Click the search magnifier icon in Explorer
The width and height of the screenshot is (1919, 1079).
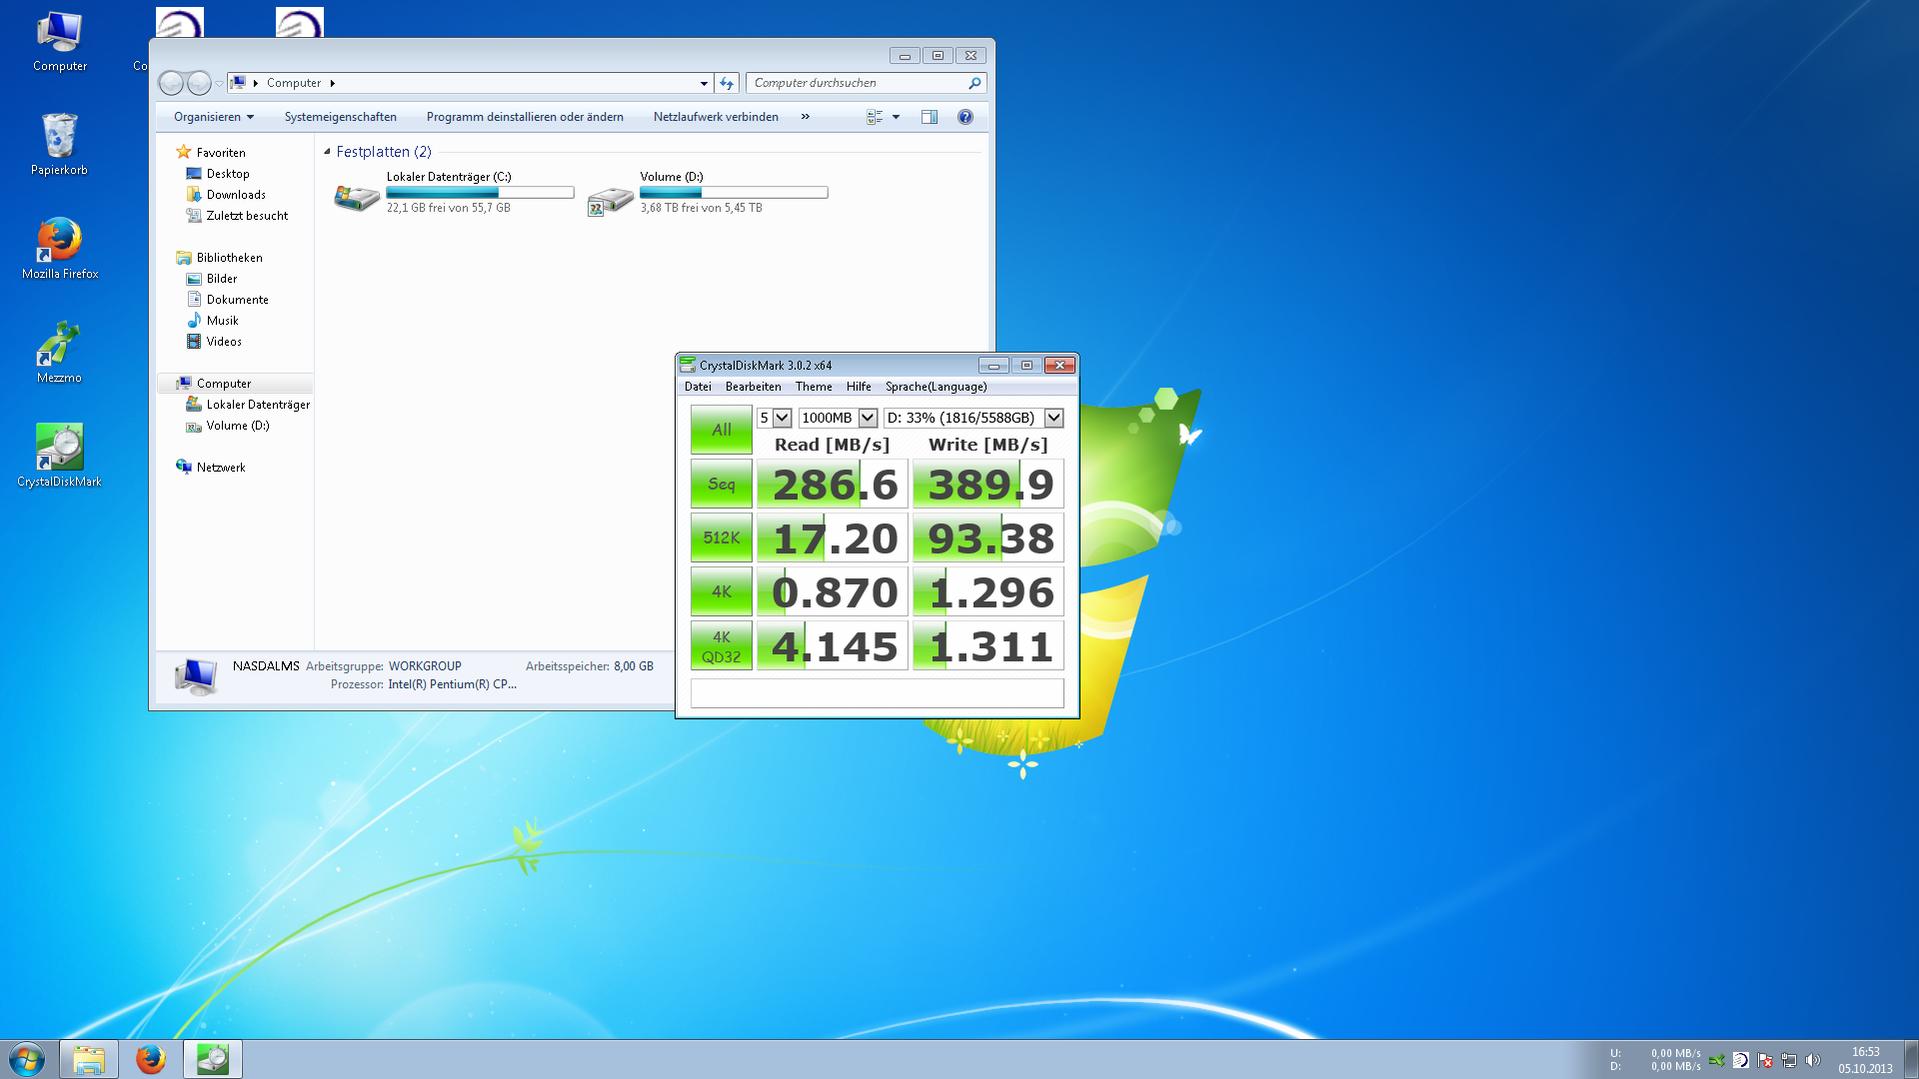coord(974,83)
